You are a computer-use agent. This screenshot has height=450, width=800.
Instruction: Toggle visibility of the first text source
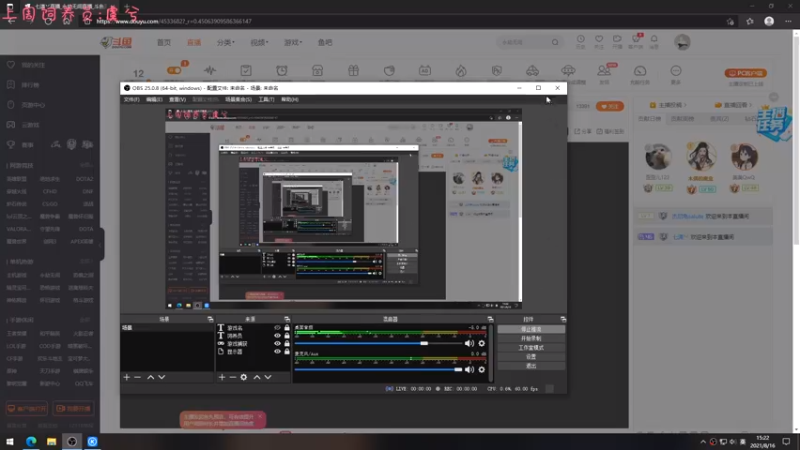[x=277, y=328]
